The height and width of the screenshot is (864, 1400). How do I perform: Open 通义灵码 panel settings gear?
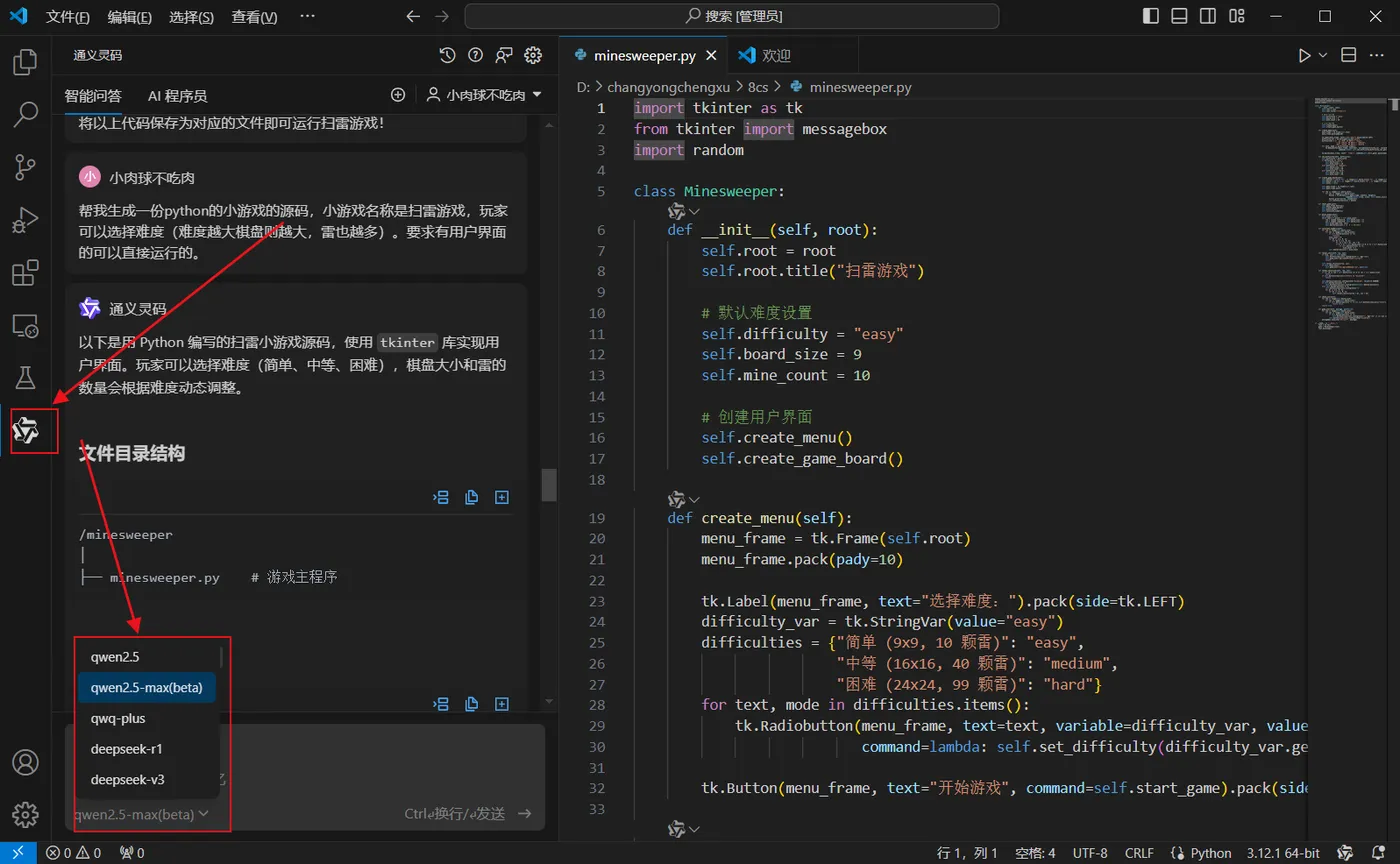point(533,55)
